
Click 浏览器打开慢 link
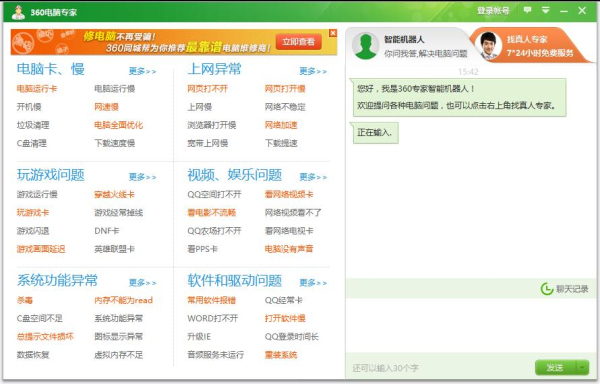click(x=212, y=125)
